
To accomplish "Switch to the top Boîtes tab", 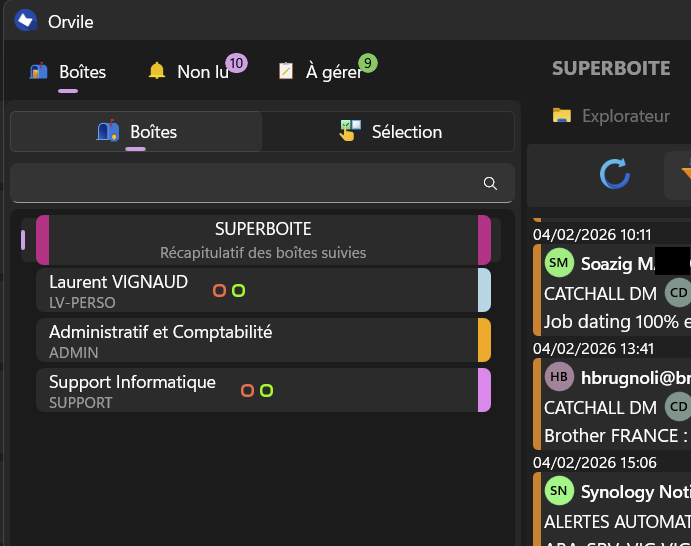I will click(x=70, y=72).
